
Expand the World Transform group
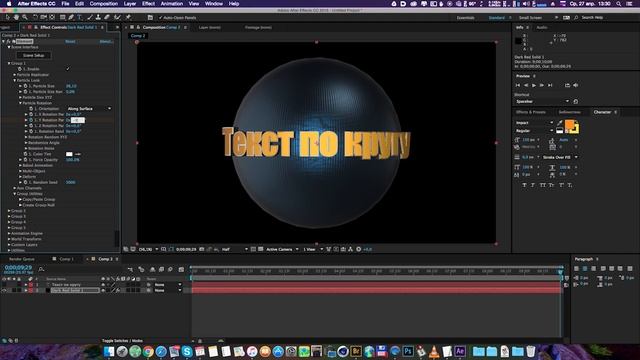point(9,239)
